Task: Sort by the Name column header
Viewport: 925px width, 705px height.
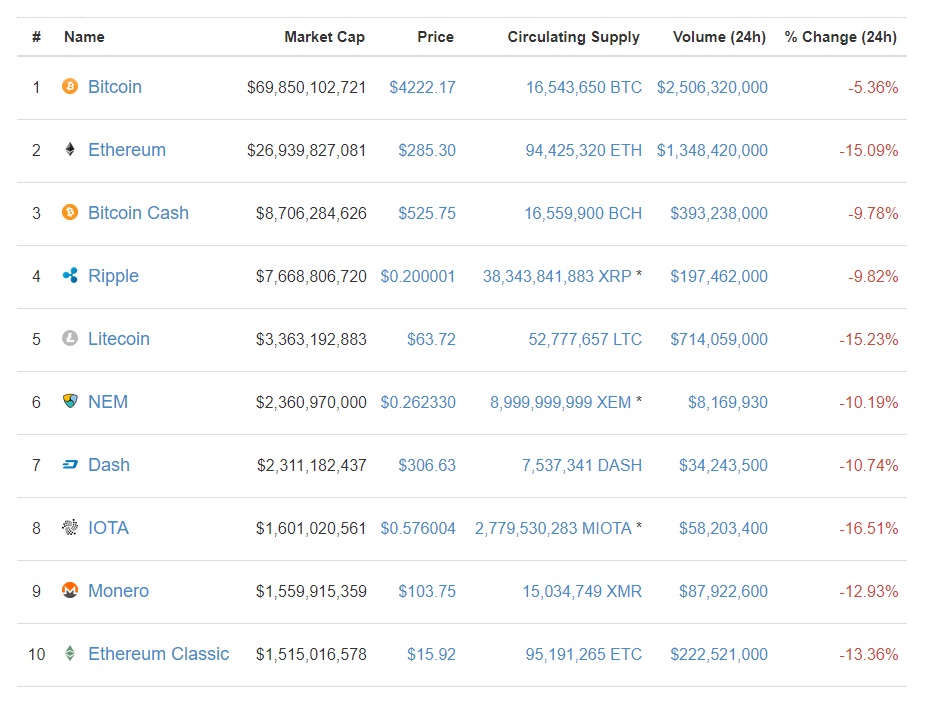Action: tap(84, 37)
